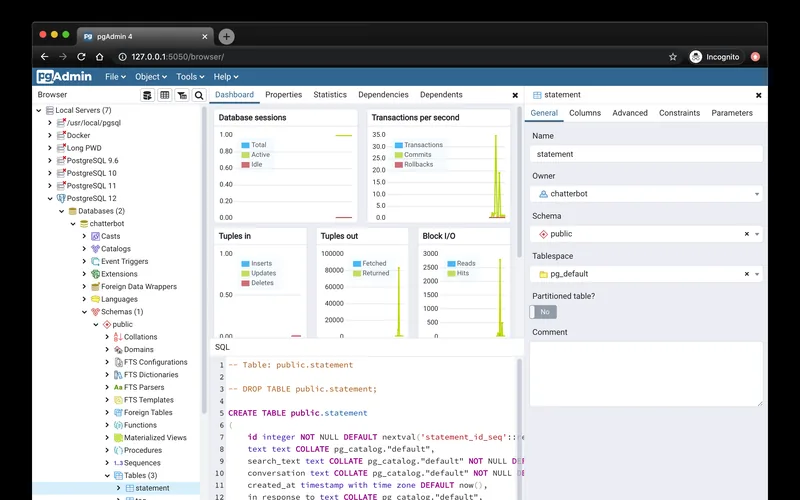Open the Tools menu
This screenshot has width=800, height=500.
[190, 77]
